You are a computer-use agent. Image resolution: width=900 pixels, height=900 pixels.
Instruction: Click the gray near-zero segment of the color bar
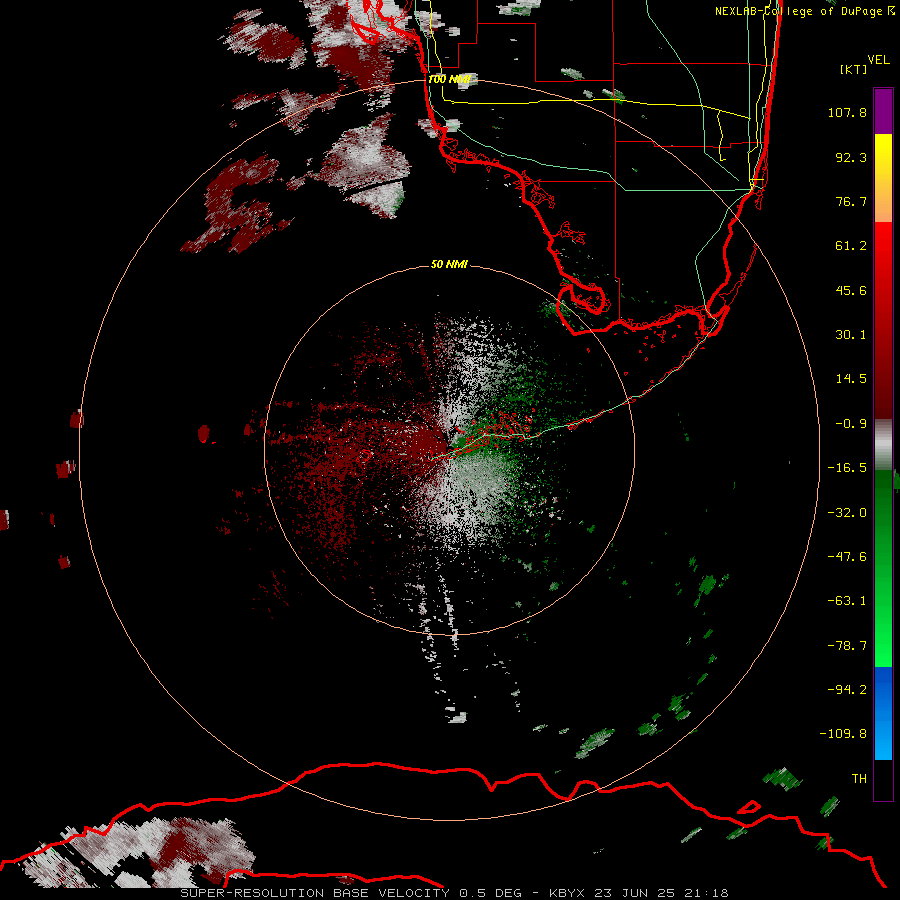883,444
